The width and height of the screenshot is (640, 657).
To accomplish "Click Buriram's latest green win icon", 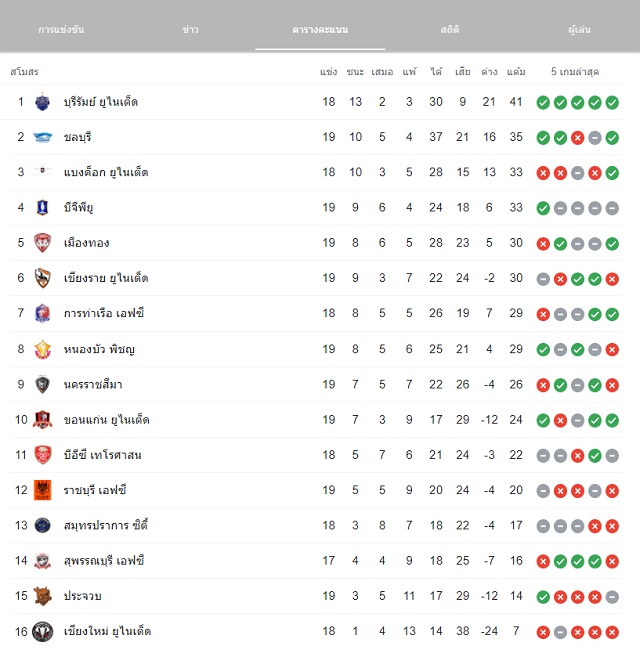I will 612,102.
